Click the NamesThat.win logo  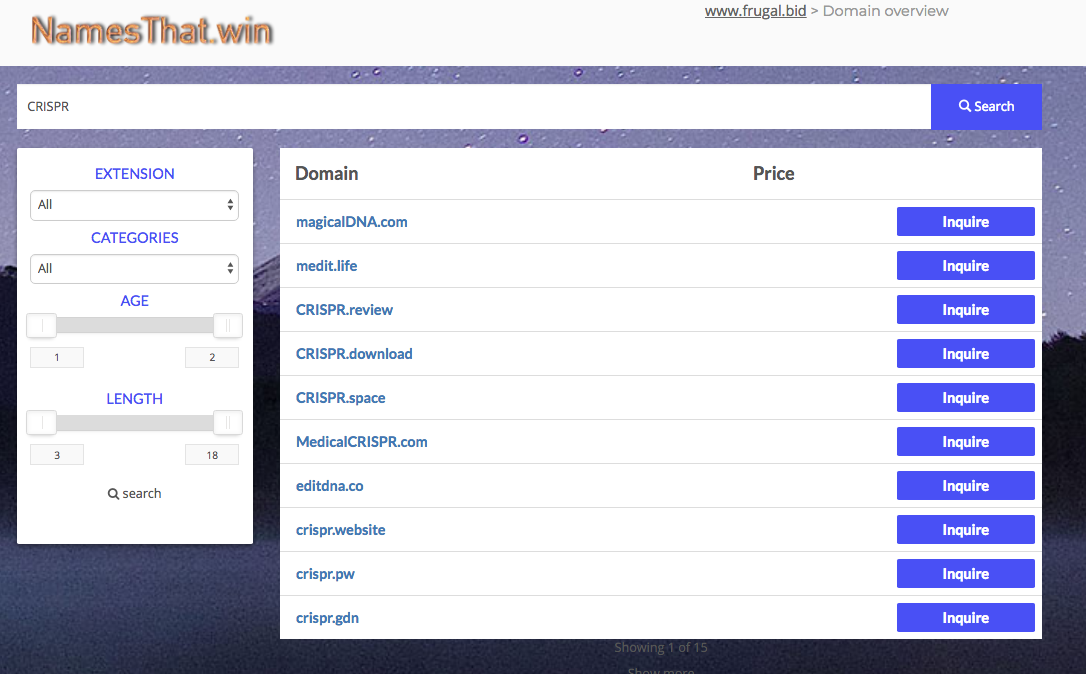150,31
